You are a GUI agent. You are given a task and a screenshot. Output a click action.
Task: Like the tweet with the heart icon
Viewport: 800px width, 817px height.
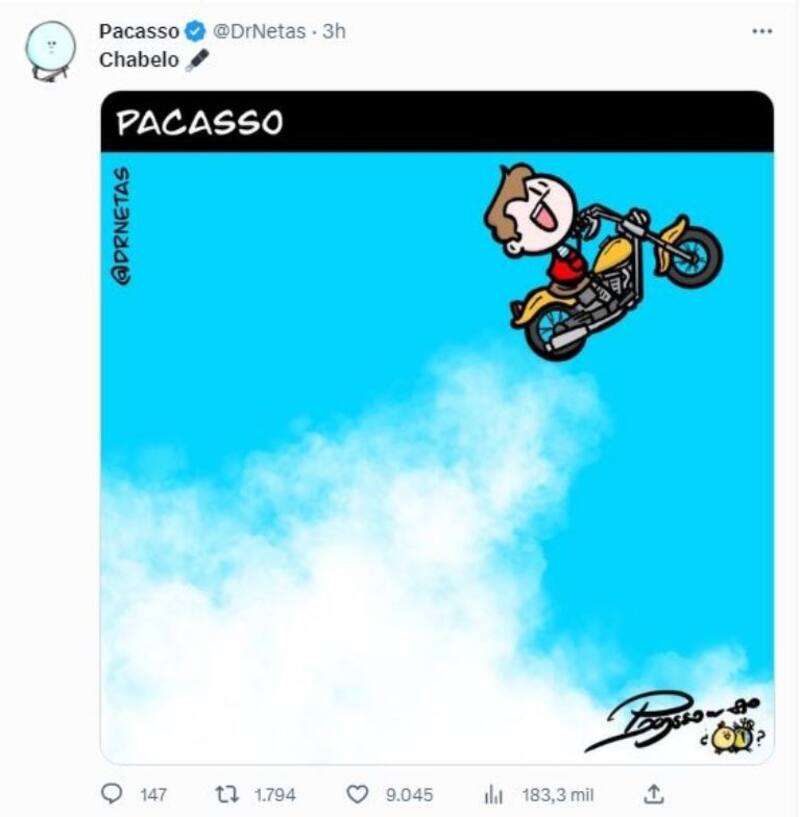(358, 794)
